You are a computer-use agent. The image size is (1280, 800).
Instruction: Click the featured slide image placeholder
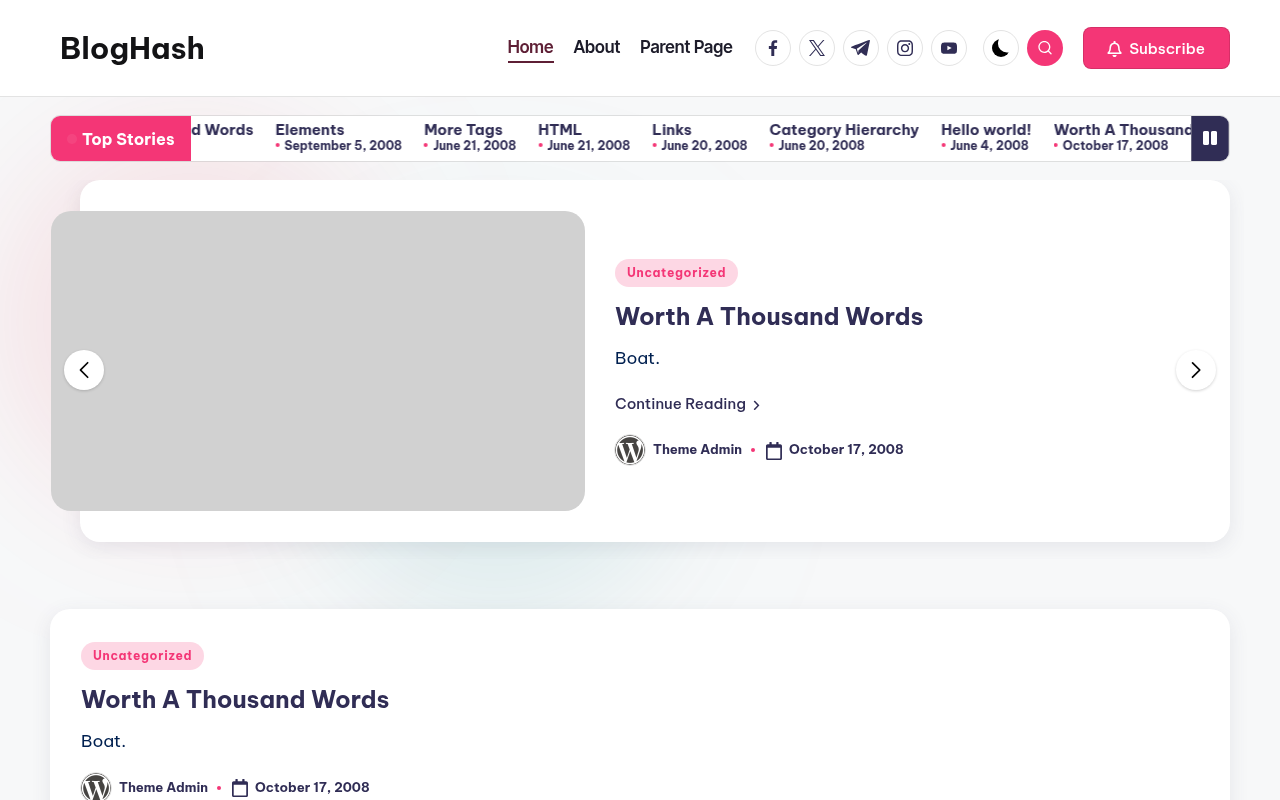point(318,361)
